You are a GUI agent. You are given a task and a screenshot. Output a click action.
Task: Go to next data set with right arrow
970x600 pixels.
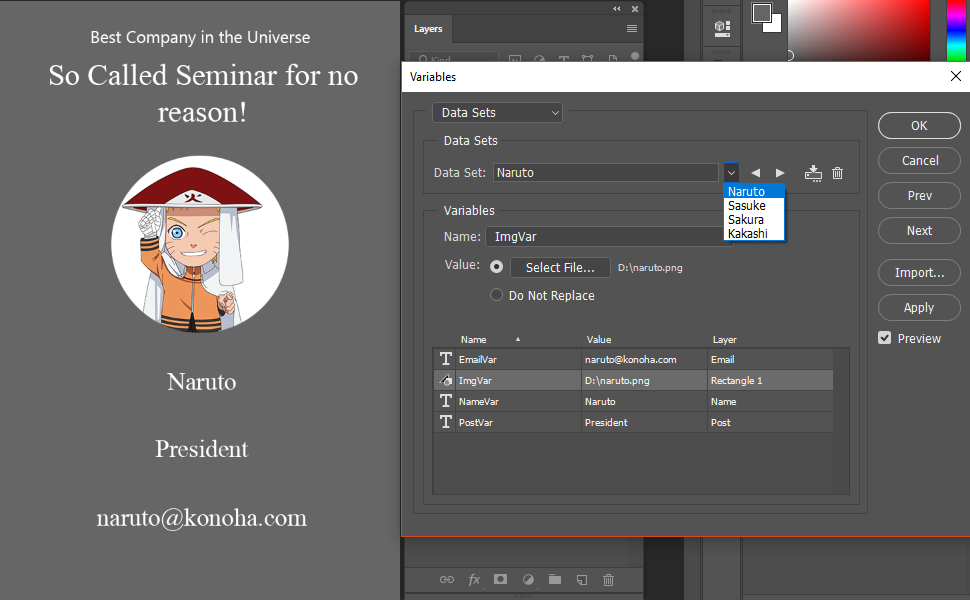(x=780, y=173)
